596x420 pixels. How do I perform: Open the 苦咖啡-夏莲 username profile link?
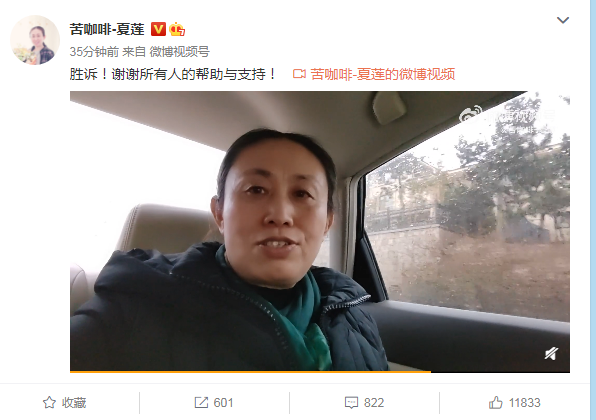[x=107, y=29]
